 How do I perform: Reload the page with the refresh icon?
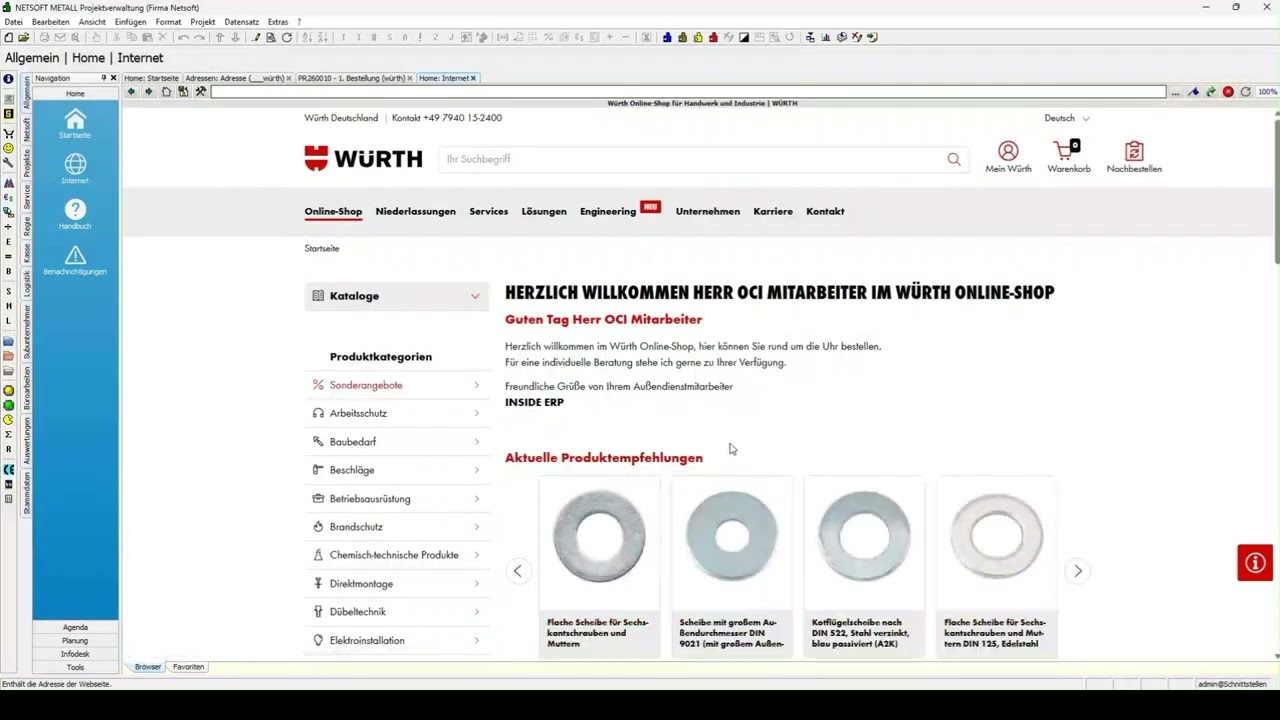1245,92
